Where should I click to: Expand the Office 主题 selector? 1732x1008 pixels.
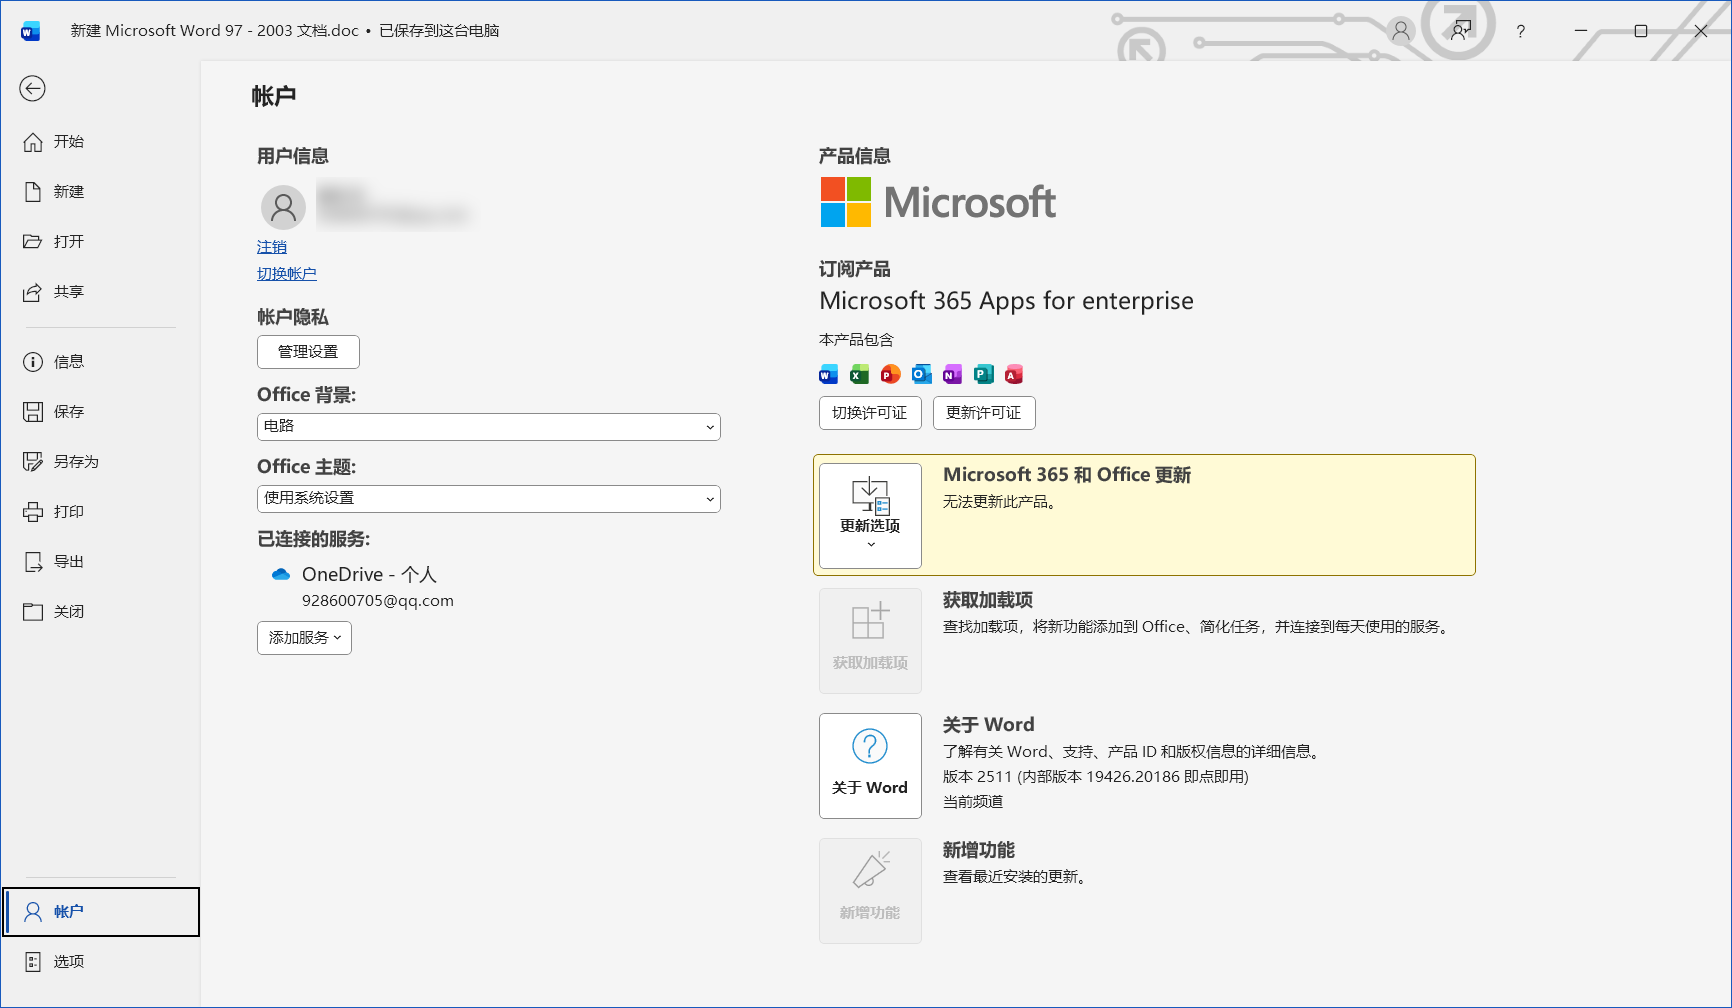coord(488,498)
